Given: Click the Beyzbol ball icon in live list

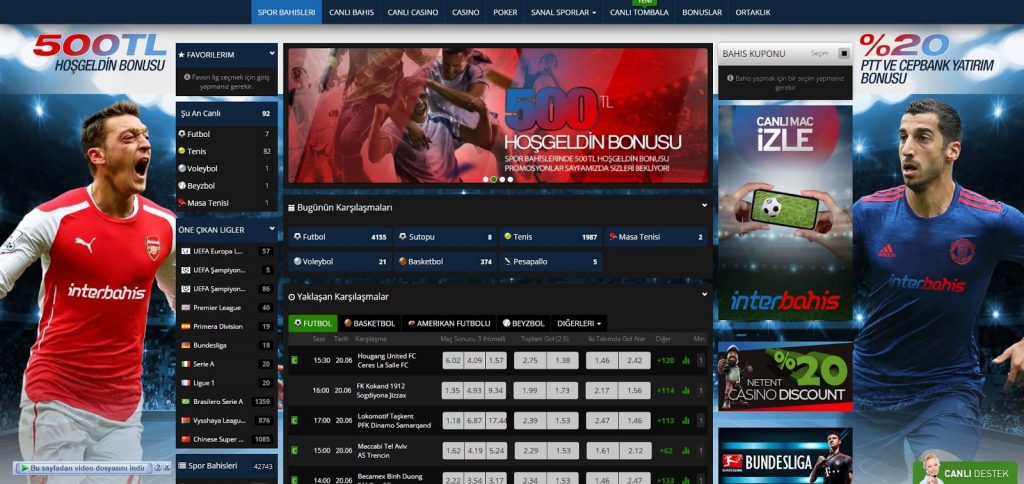Looking at the screenshot, I should point(182,186).
